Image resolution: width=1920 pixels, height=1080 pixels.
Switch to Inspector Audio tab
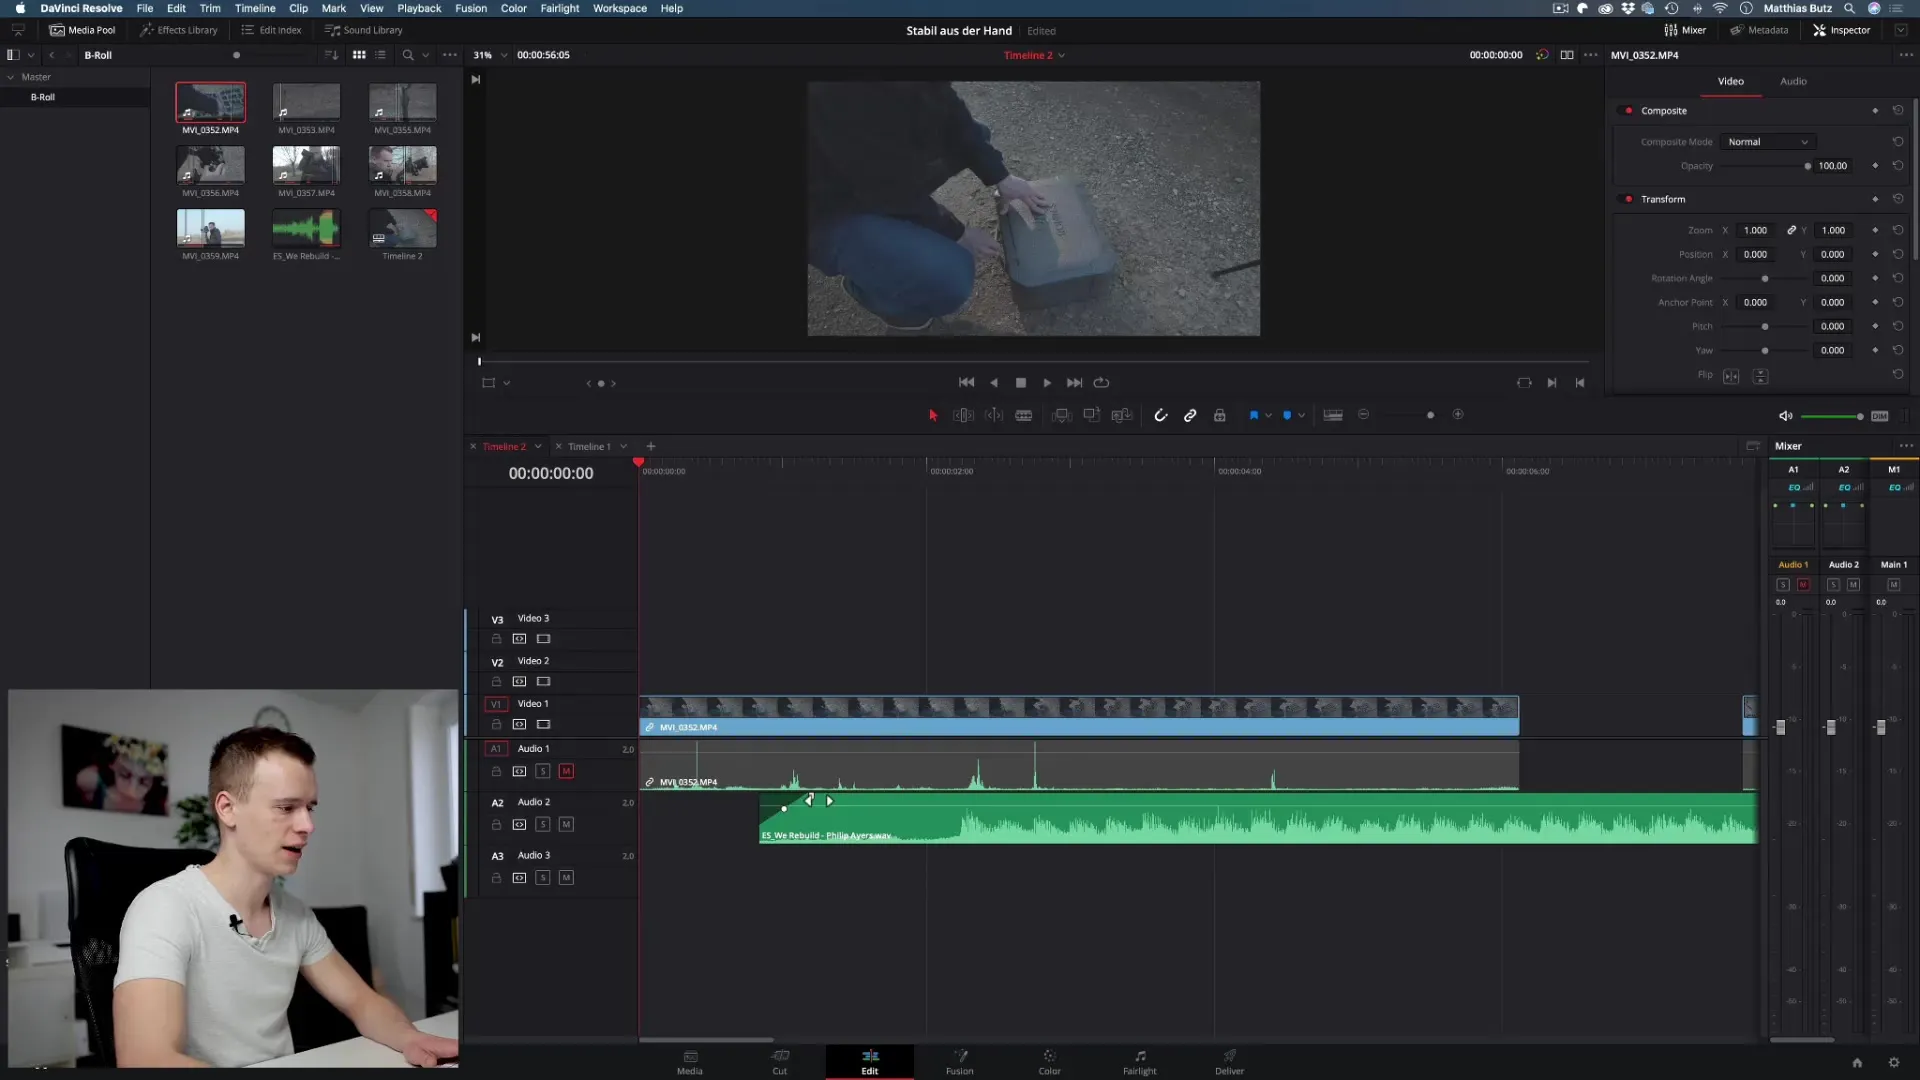(1793, 81)
